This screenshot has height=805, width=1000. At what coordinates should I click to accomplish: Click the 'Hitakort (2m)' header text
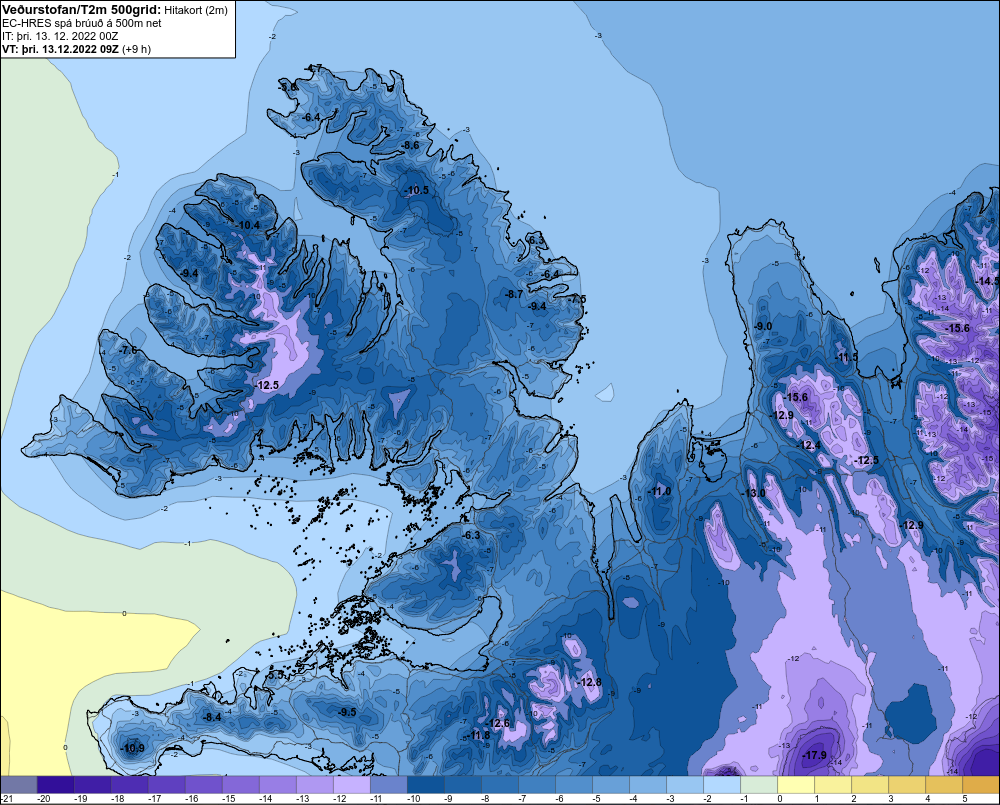coord(196,10)
